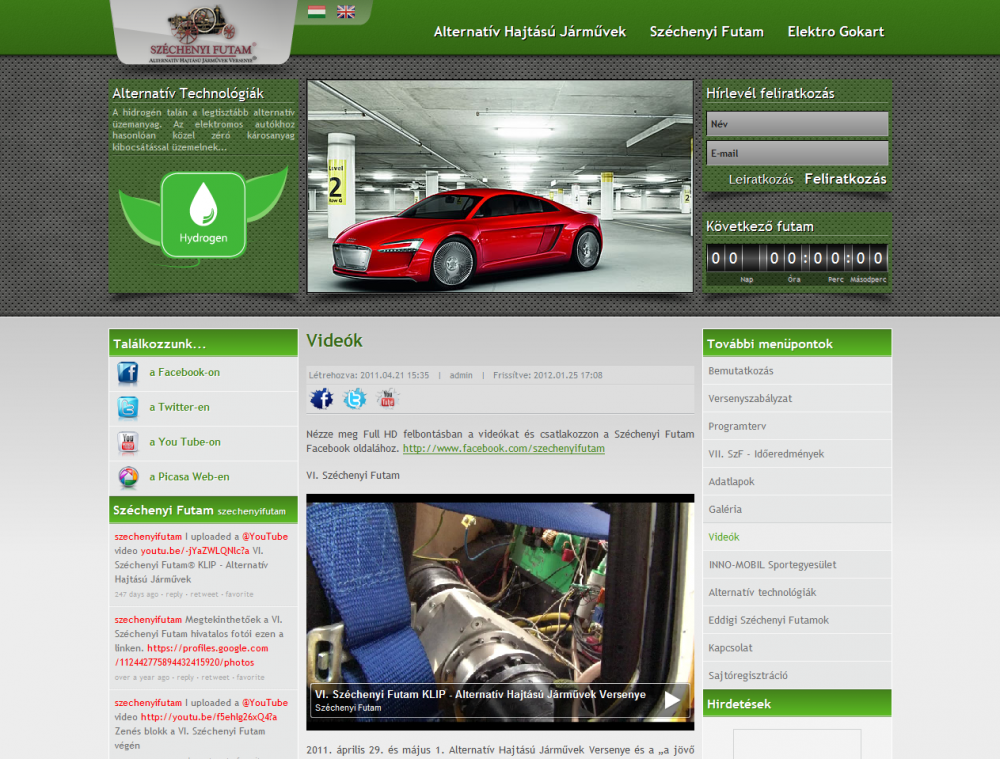Click favorite under the first tweet
This screenshot has height=759, width=1000.
click(239, 594)
